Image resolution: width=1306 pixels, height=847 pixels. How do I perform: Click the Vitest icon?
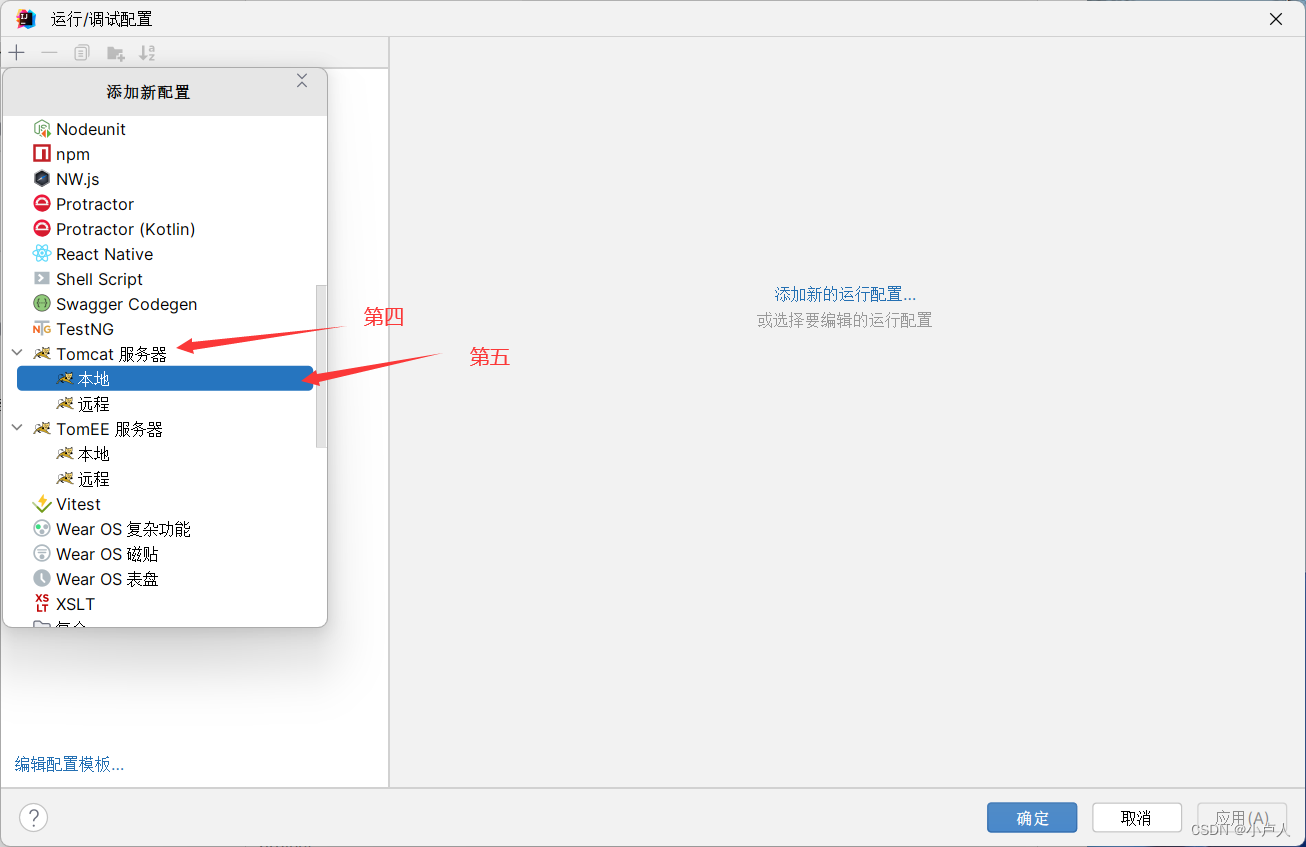coord(42,504)
